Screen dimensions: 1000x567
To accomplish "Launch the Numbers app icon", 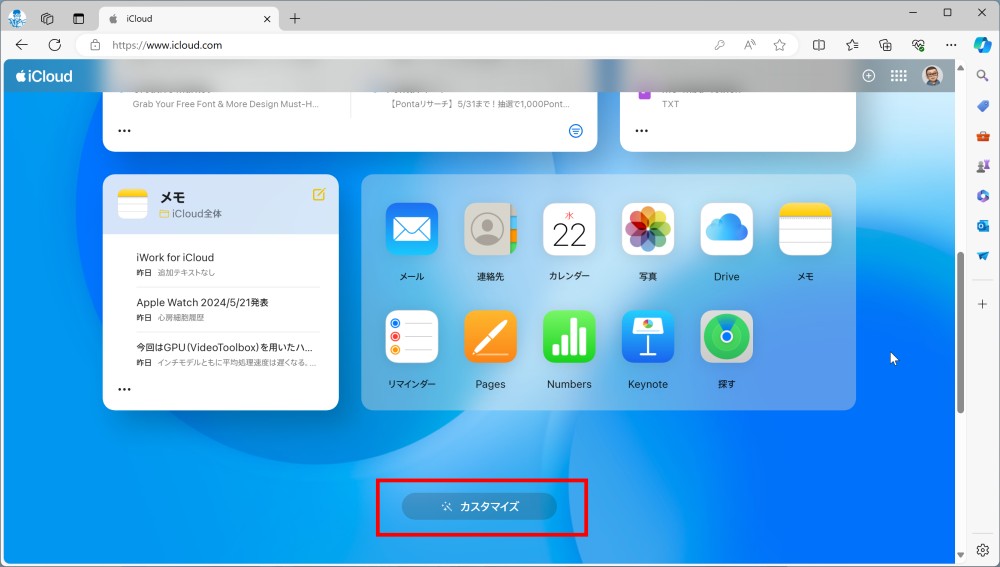I will pyautogui.click(x=569, y=336).
